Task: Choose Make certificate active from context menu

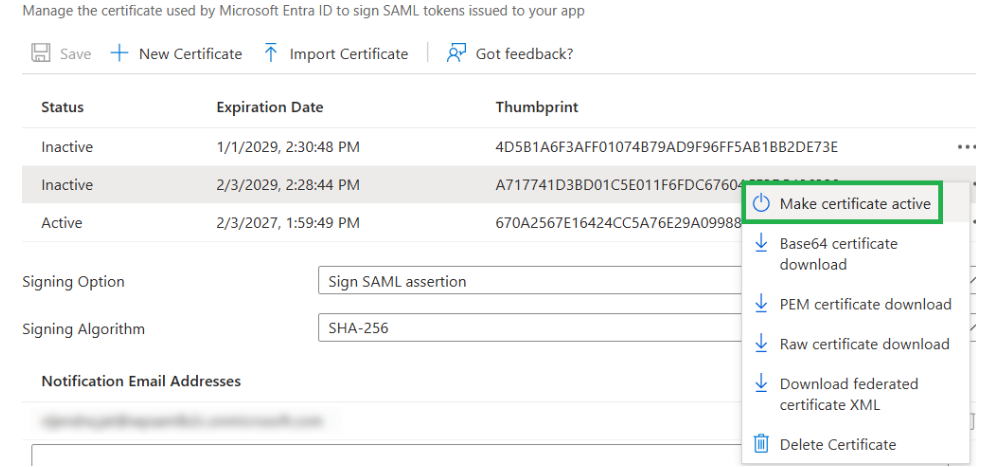Action: tap(855, 204)
